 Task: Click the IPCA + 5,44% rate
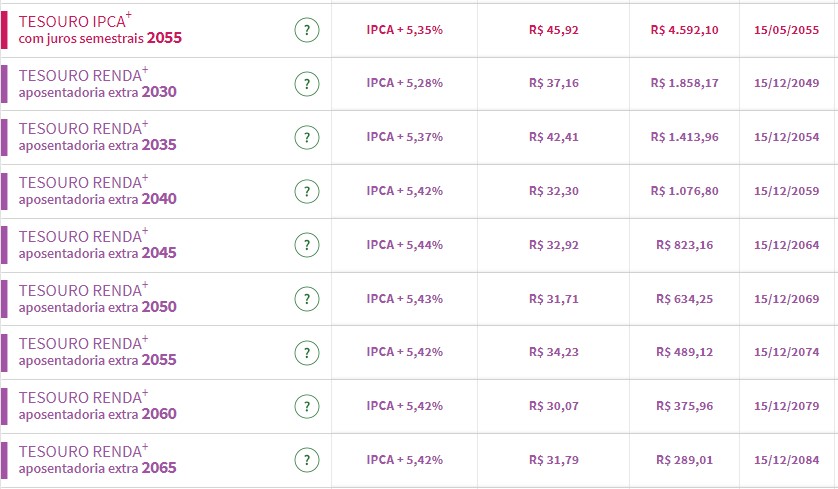pos(404,245)
